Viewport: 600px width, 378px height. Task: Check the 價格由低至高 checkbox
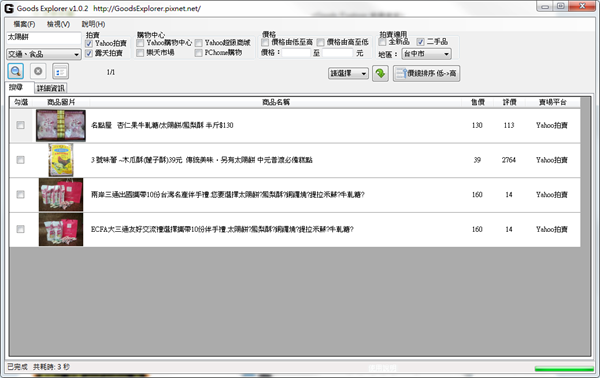[265, 42]
